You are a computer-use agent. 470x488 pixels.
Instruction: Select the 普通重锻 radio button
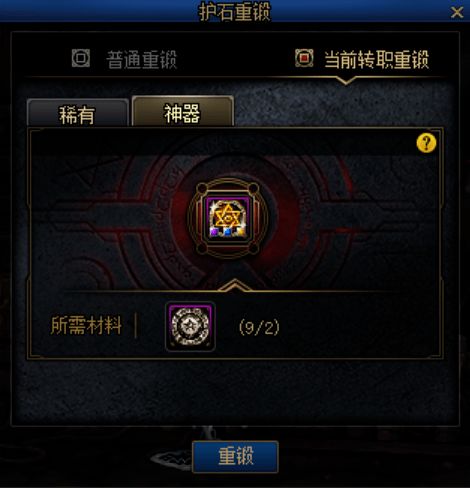[81, 58]
